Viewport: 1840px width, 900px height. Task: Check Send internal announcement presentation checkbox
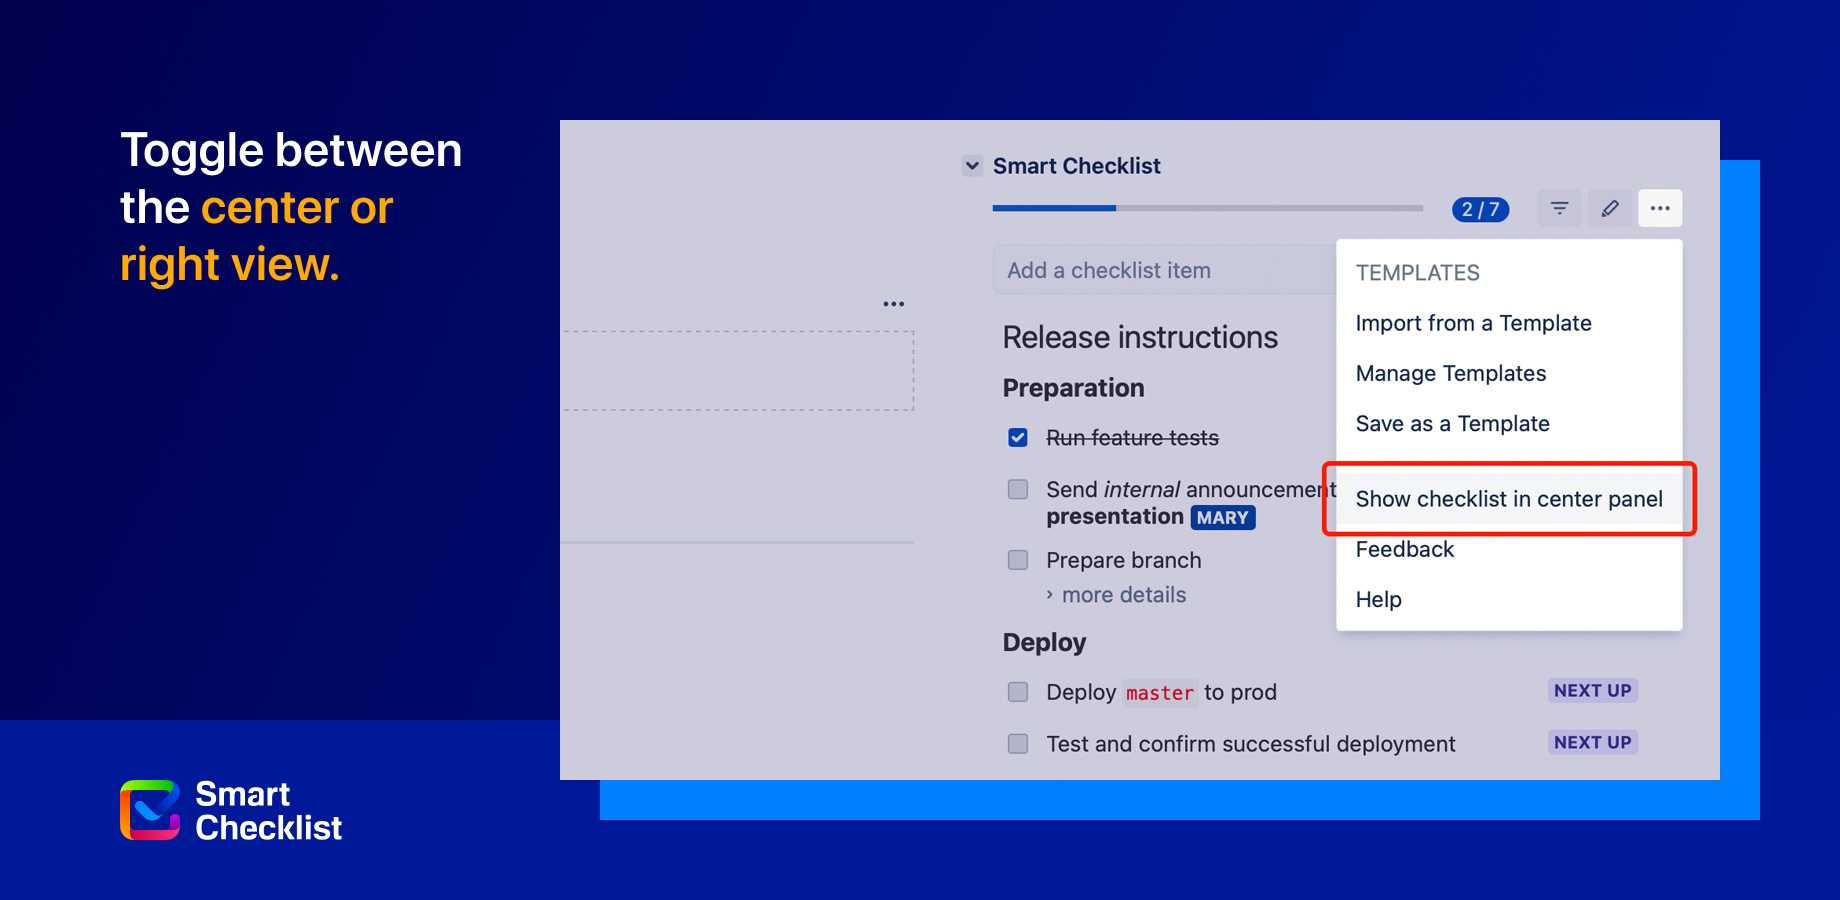pyautogui.click(x=1018, y=489)
